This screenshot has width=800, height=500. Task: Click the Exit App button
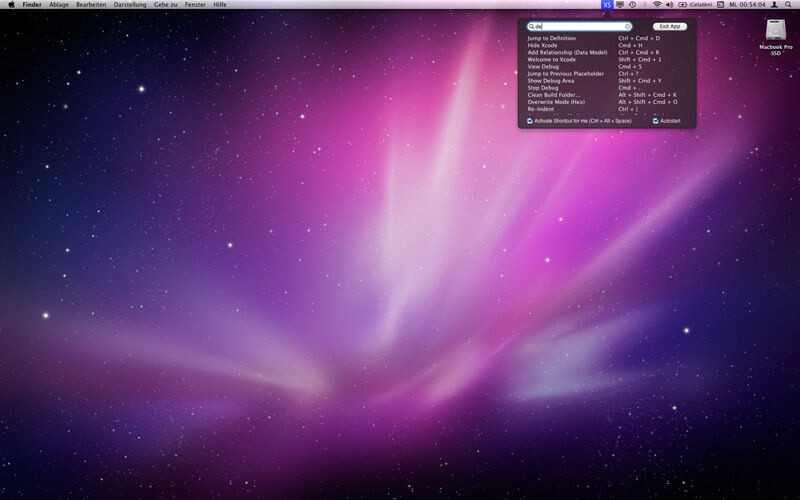coord(670,27)
